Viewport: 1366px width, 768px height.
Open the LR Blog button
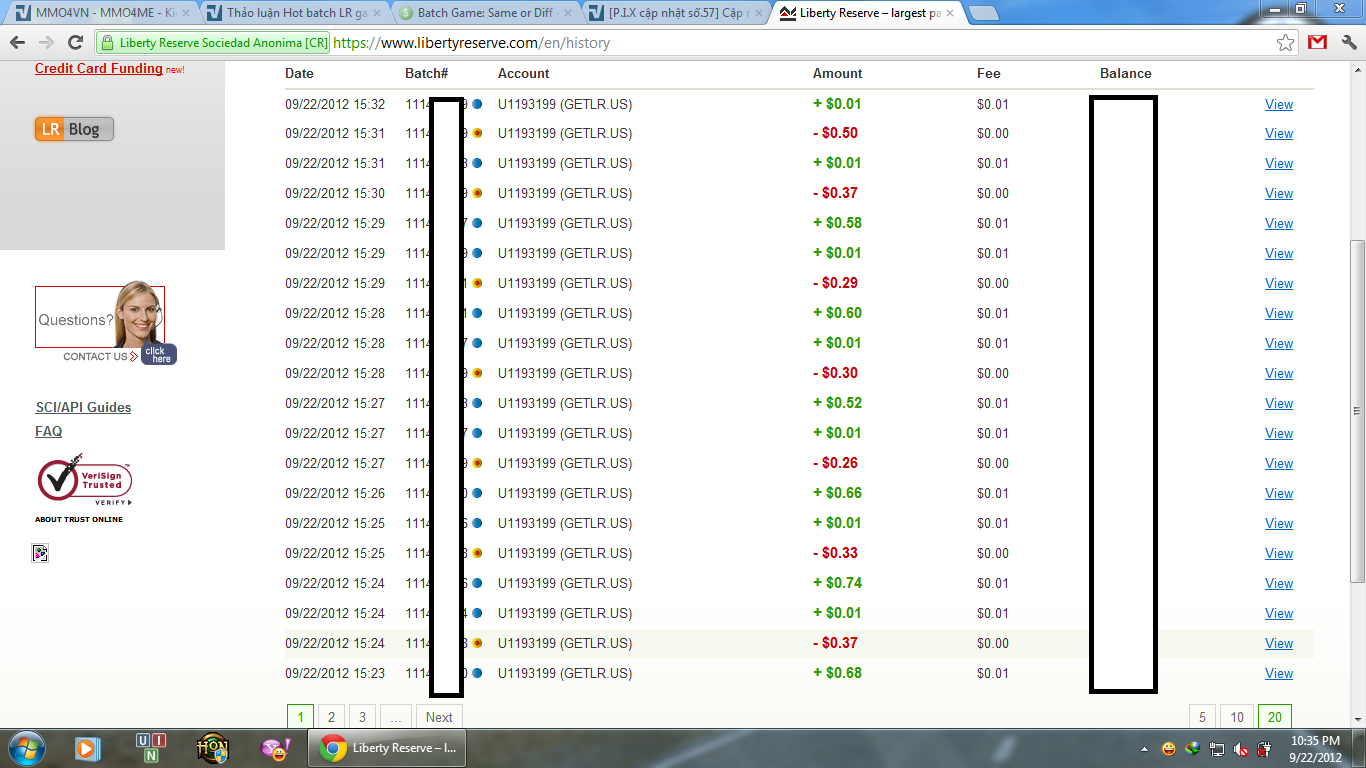(74, 129)
